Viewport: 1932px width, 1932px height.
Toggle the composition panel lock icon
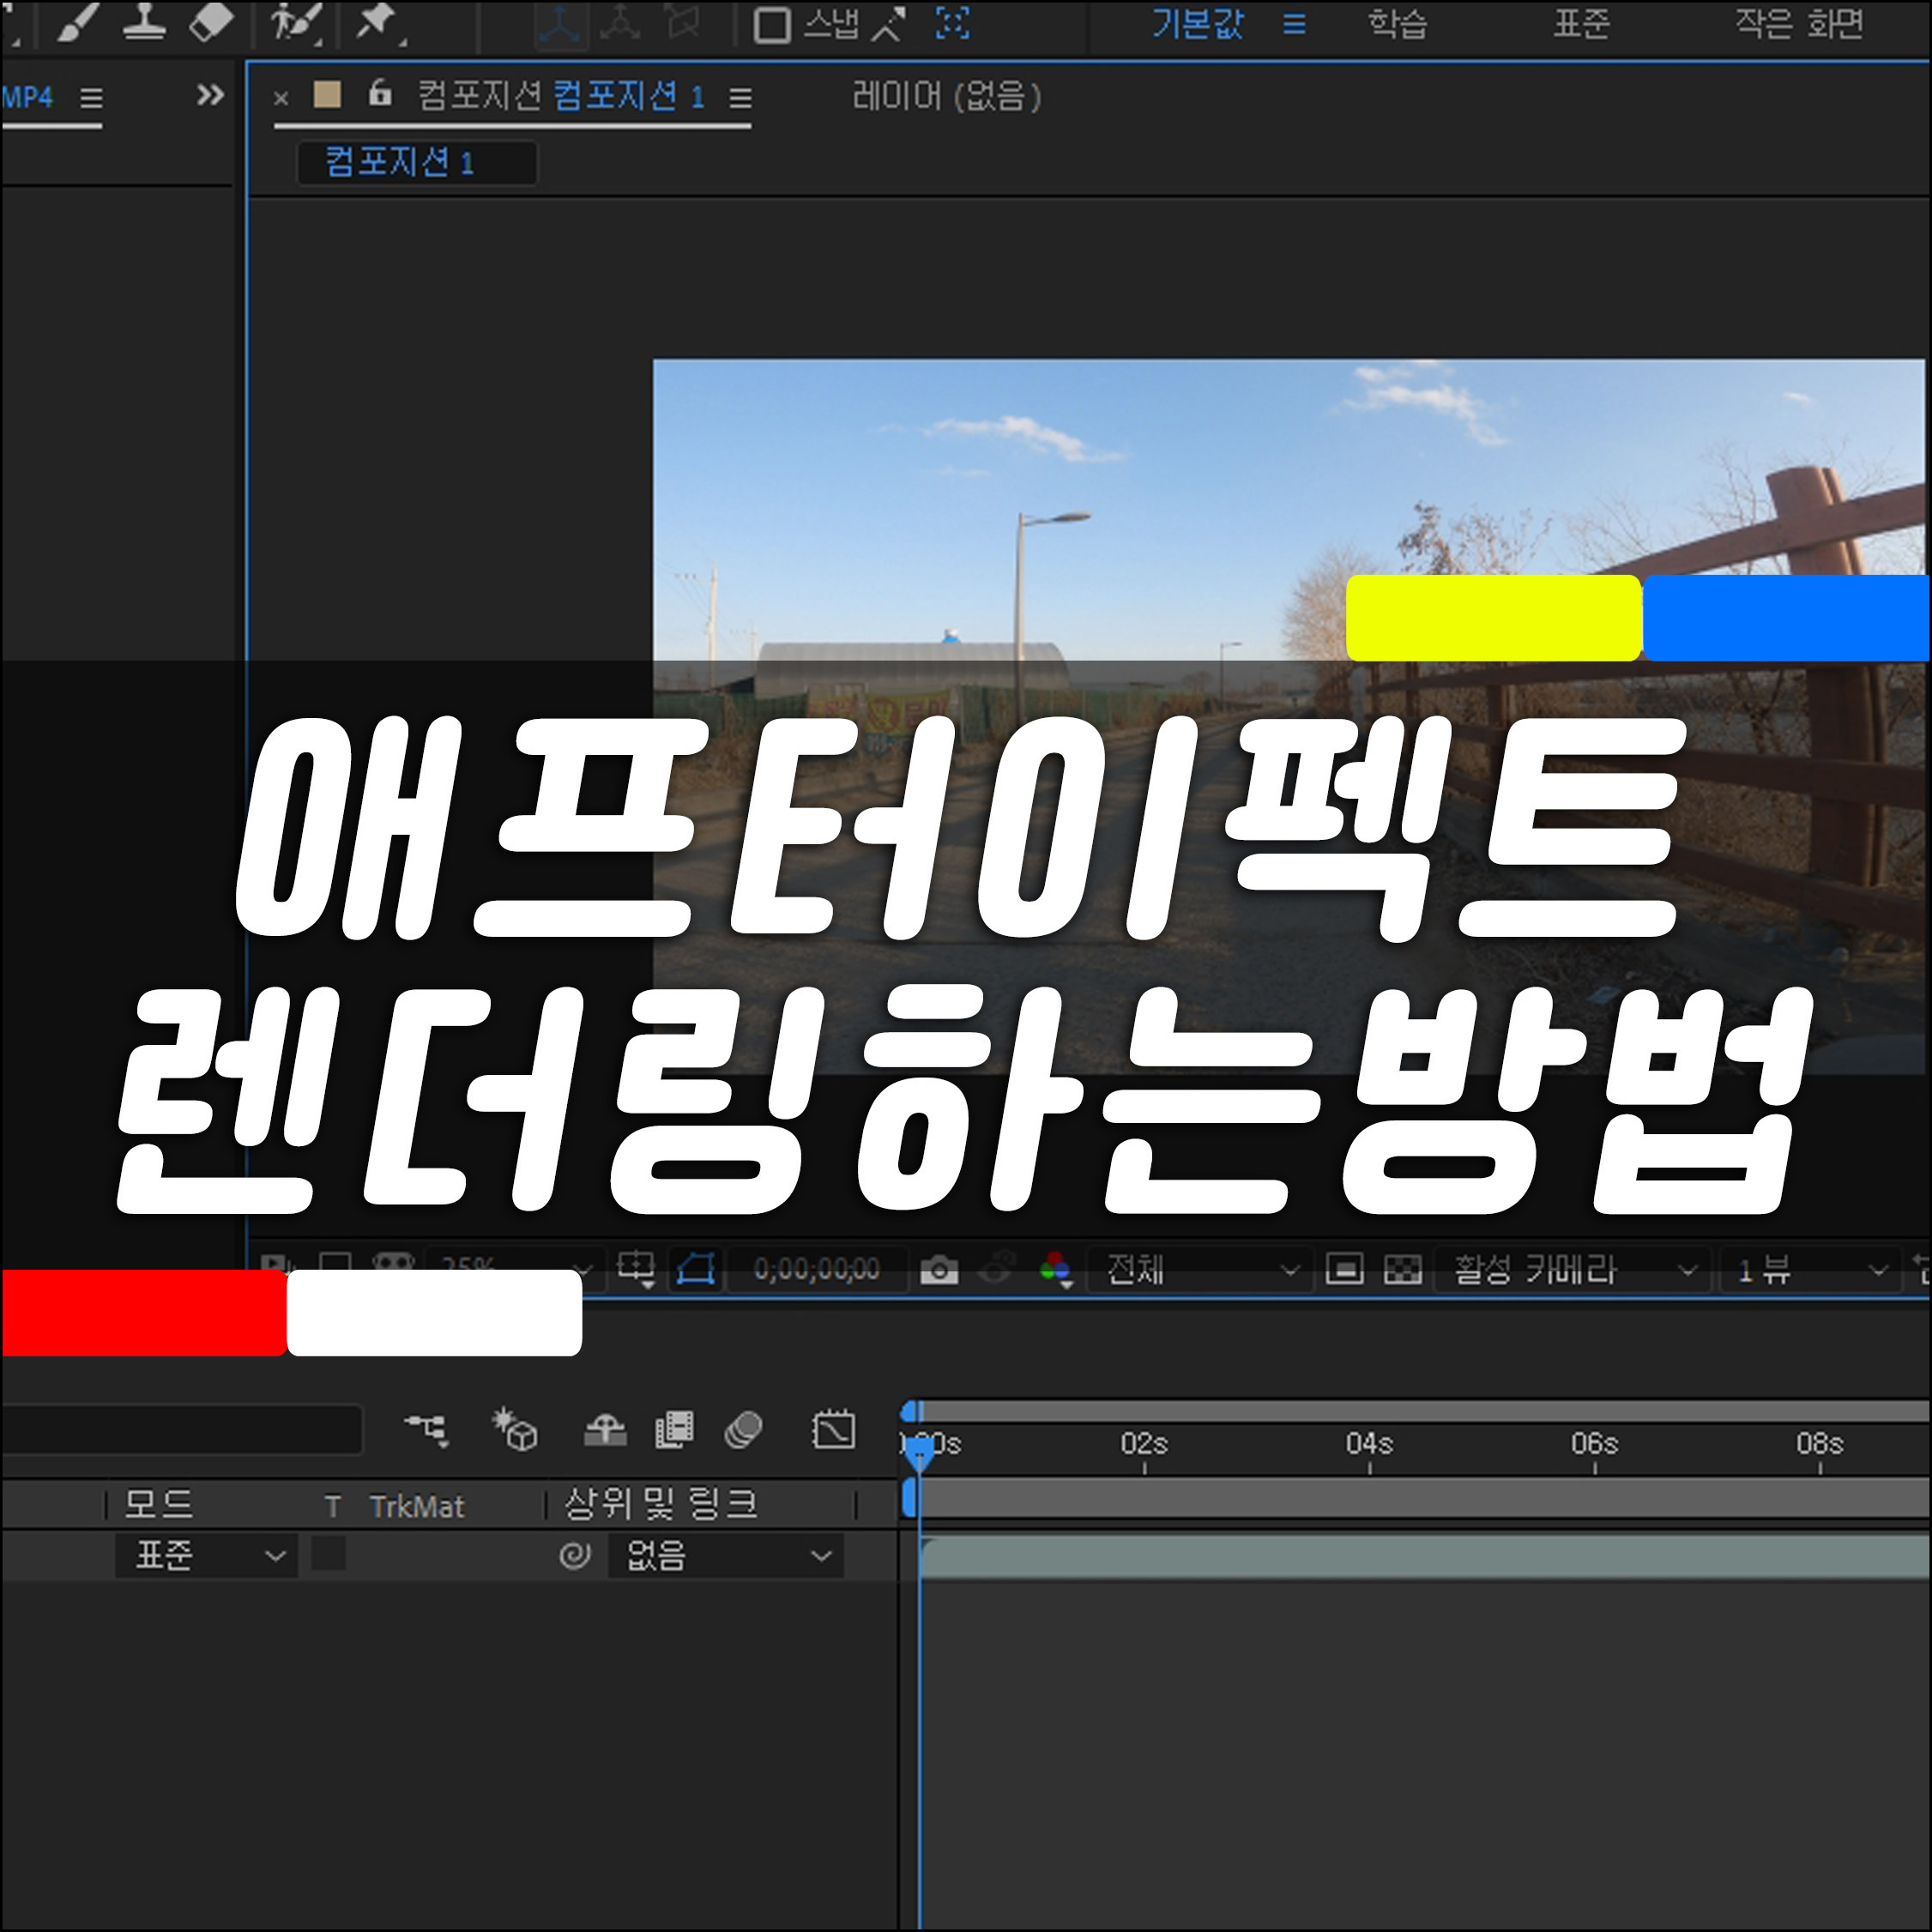coord(380,94)
